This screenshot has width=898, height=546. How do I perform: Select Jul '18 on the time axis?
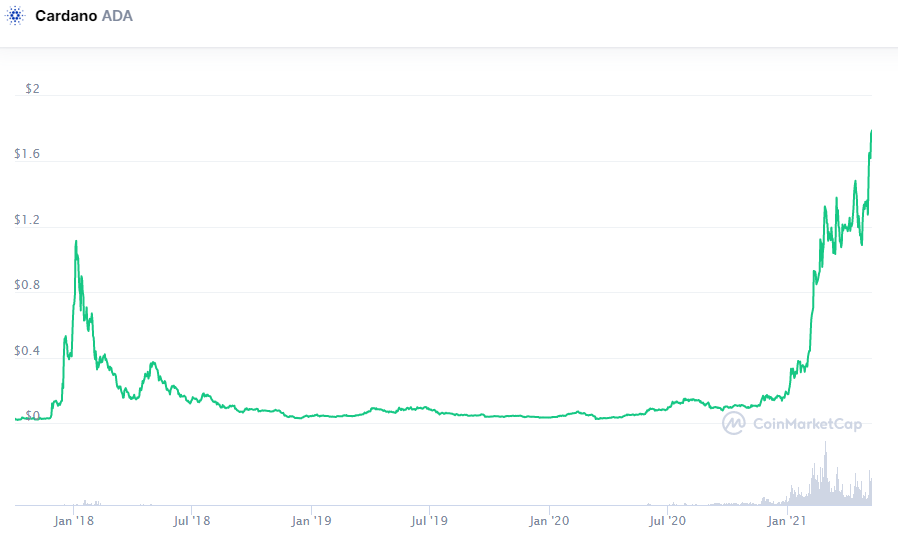(x=192, y=520)
